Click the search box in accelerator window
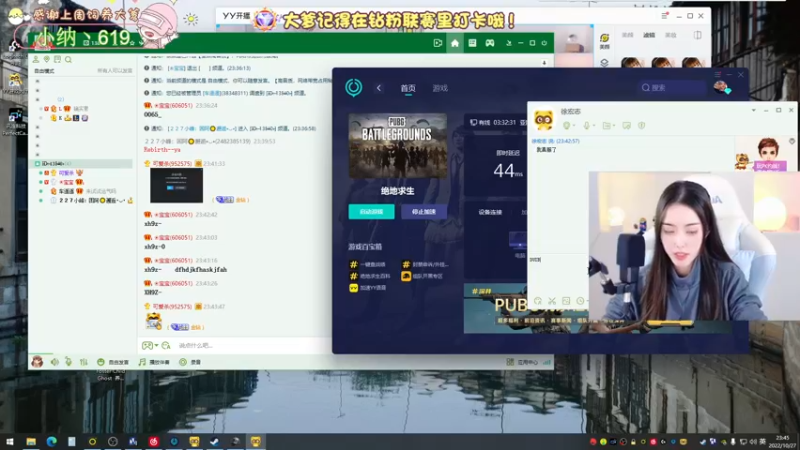 click(x=671, y=88)
